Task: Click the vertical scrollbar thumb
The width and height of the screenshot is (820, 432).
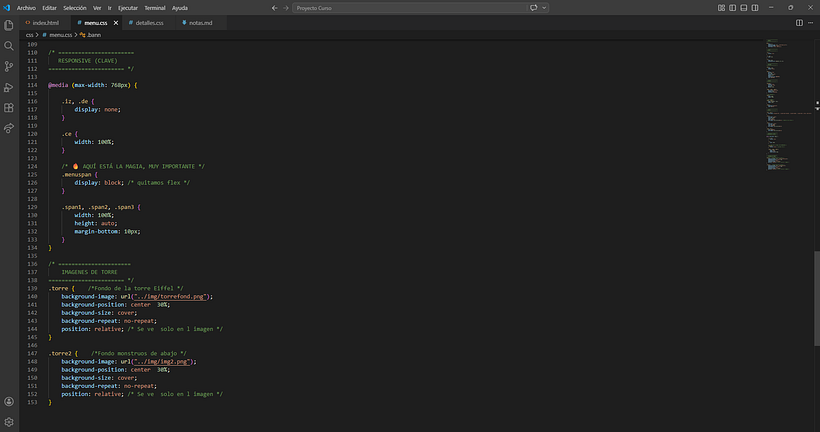Action: [x=817, y=298]
